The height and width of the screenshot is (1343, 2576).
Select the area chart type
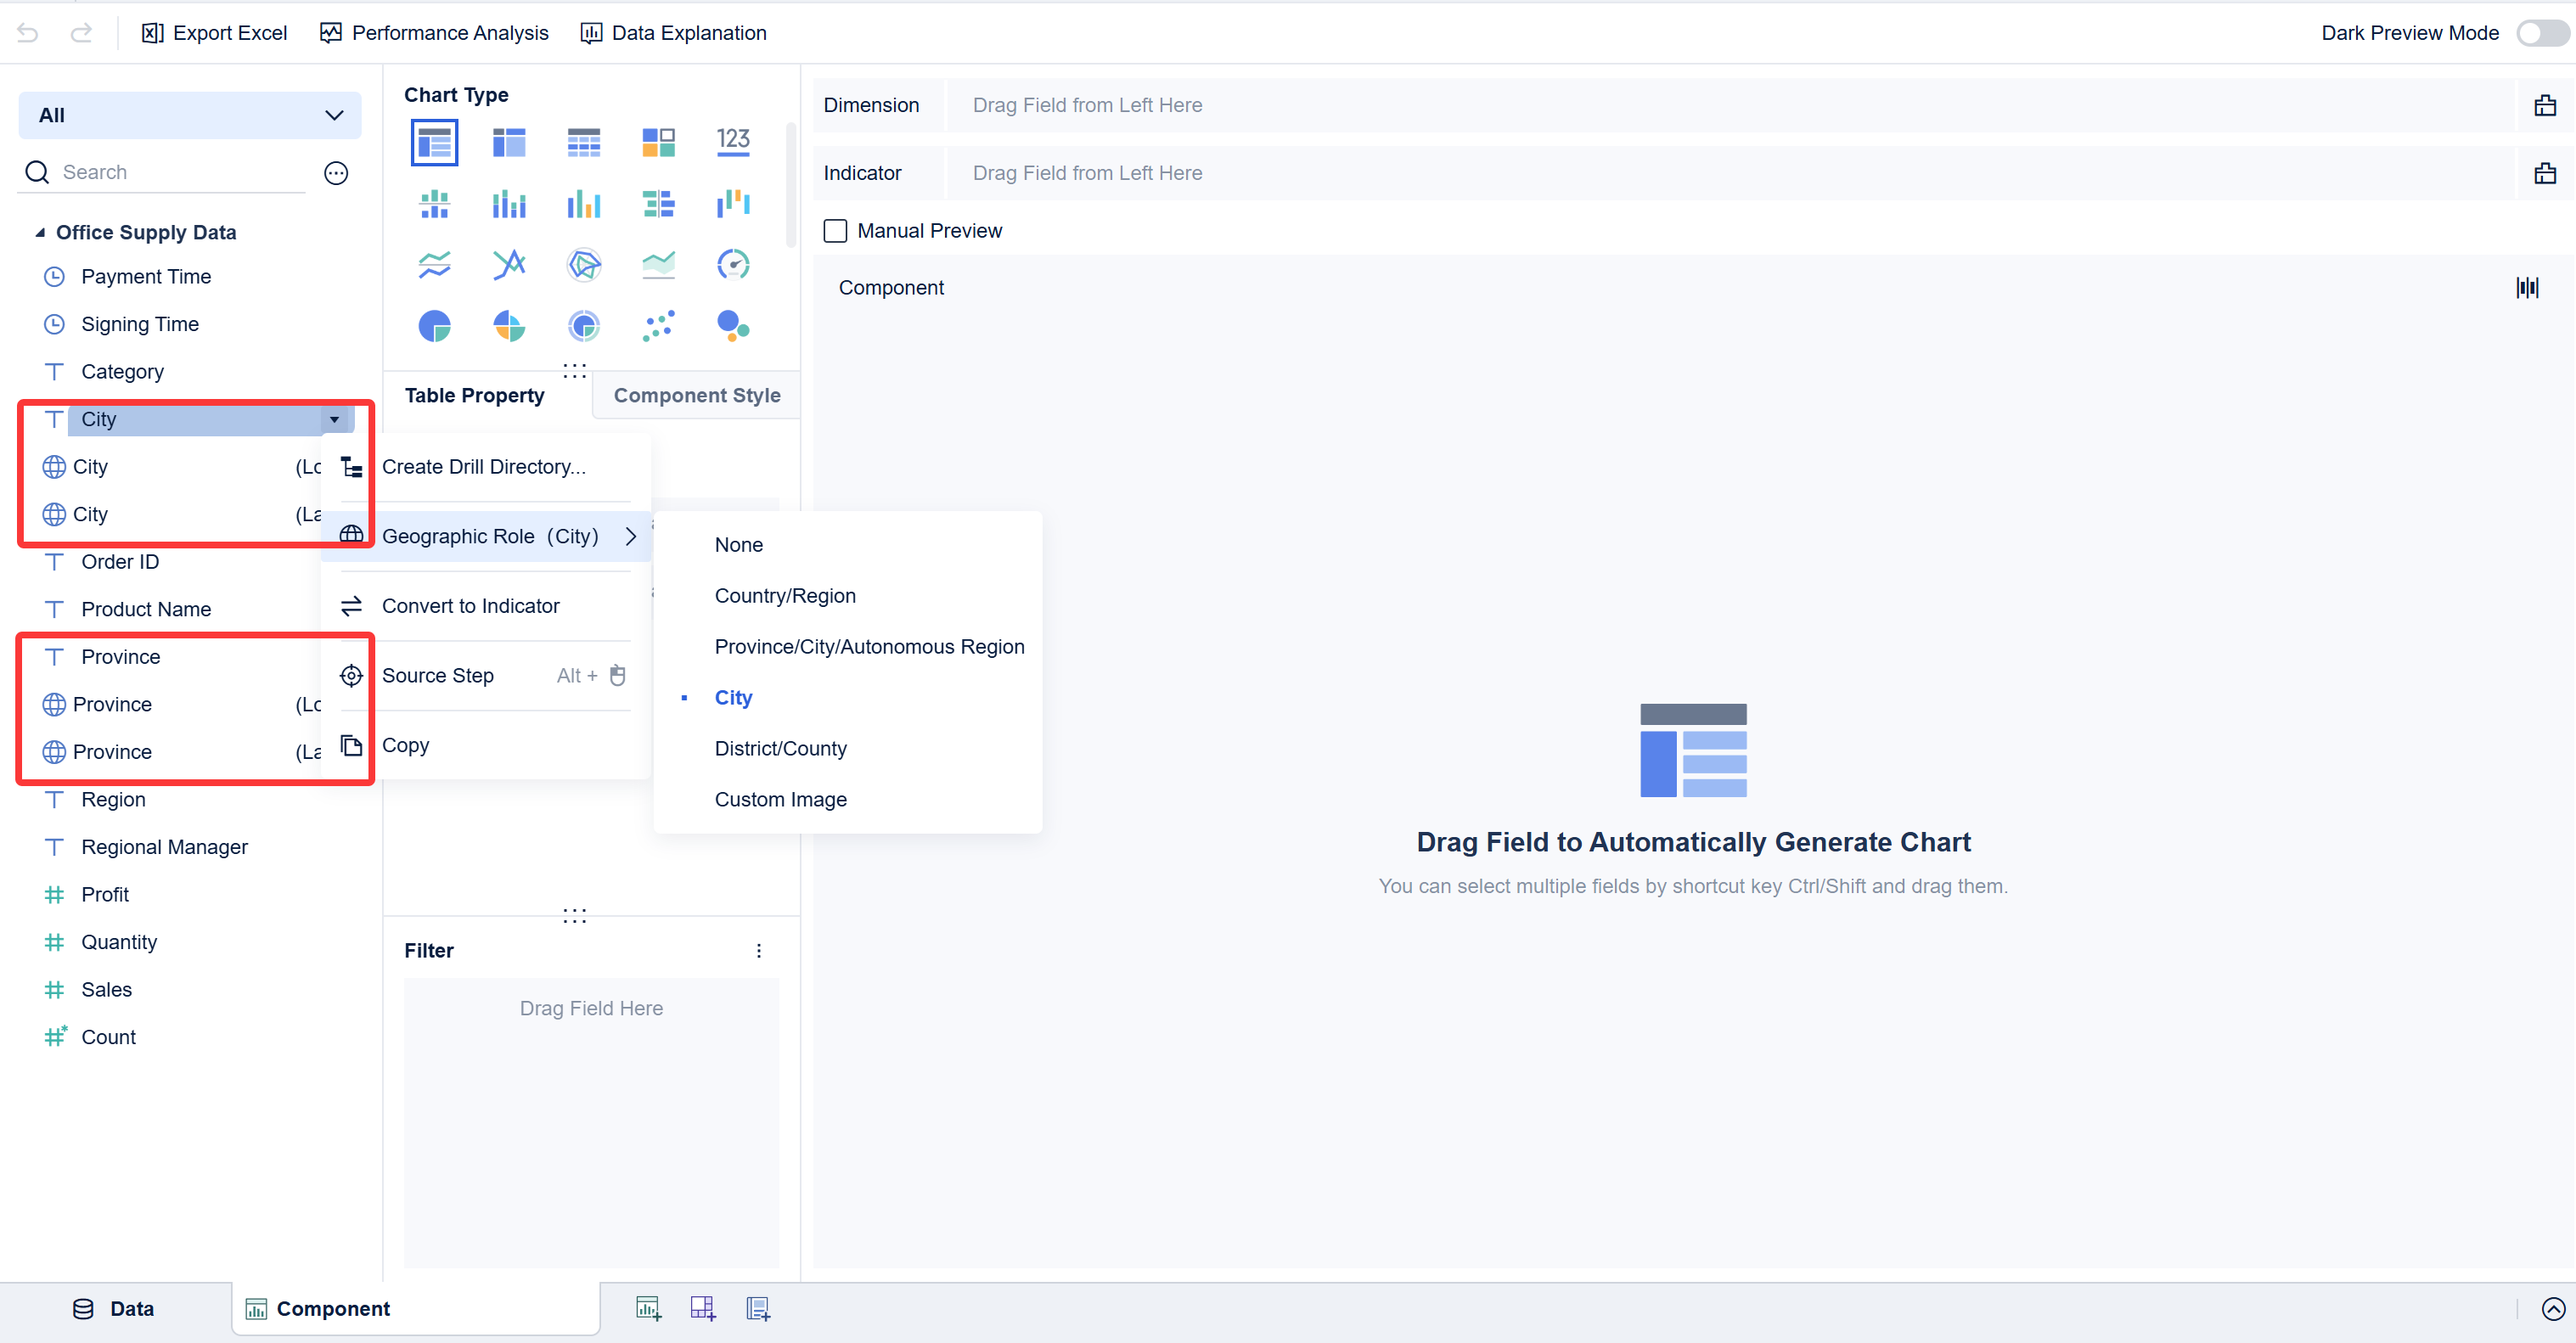658,264
